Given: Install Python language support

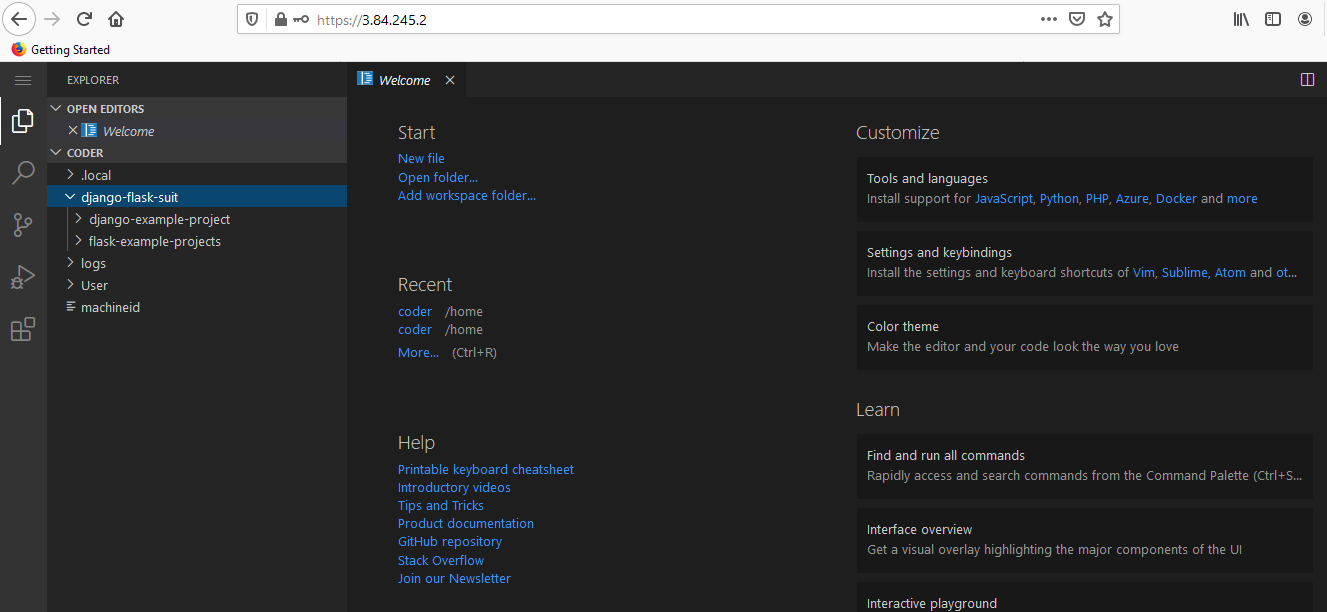Looking at the screenshot, I should 1059,198.
